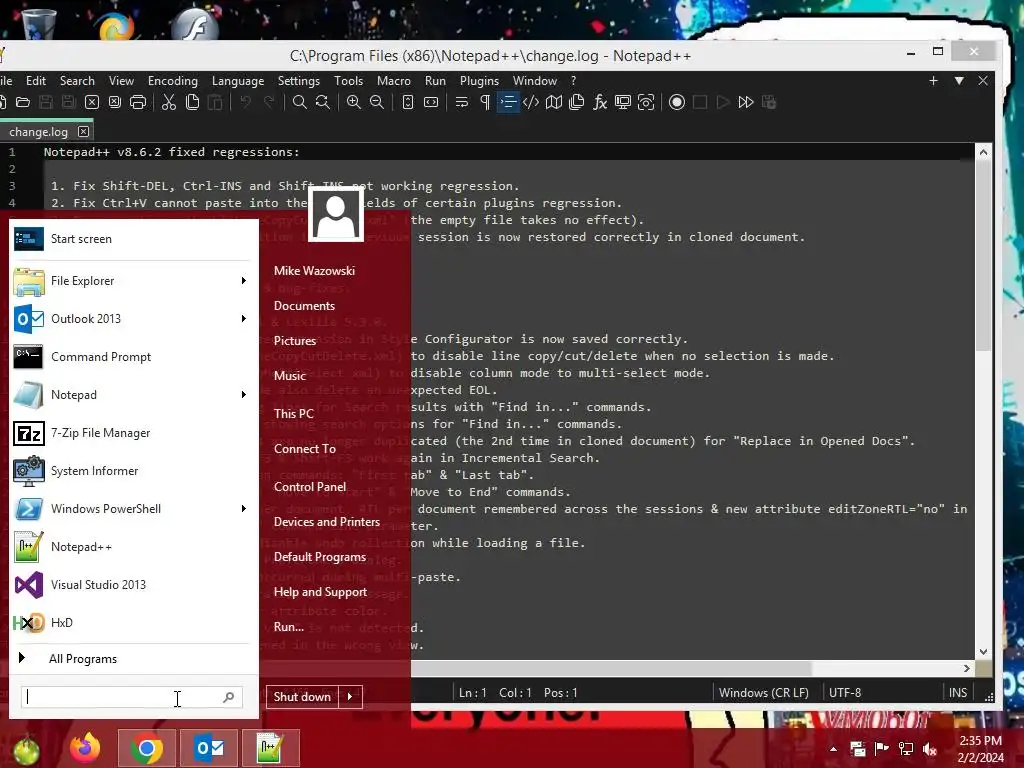
Task: Start macro recording with record button
Action: [677, 103]
